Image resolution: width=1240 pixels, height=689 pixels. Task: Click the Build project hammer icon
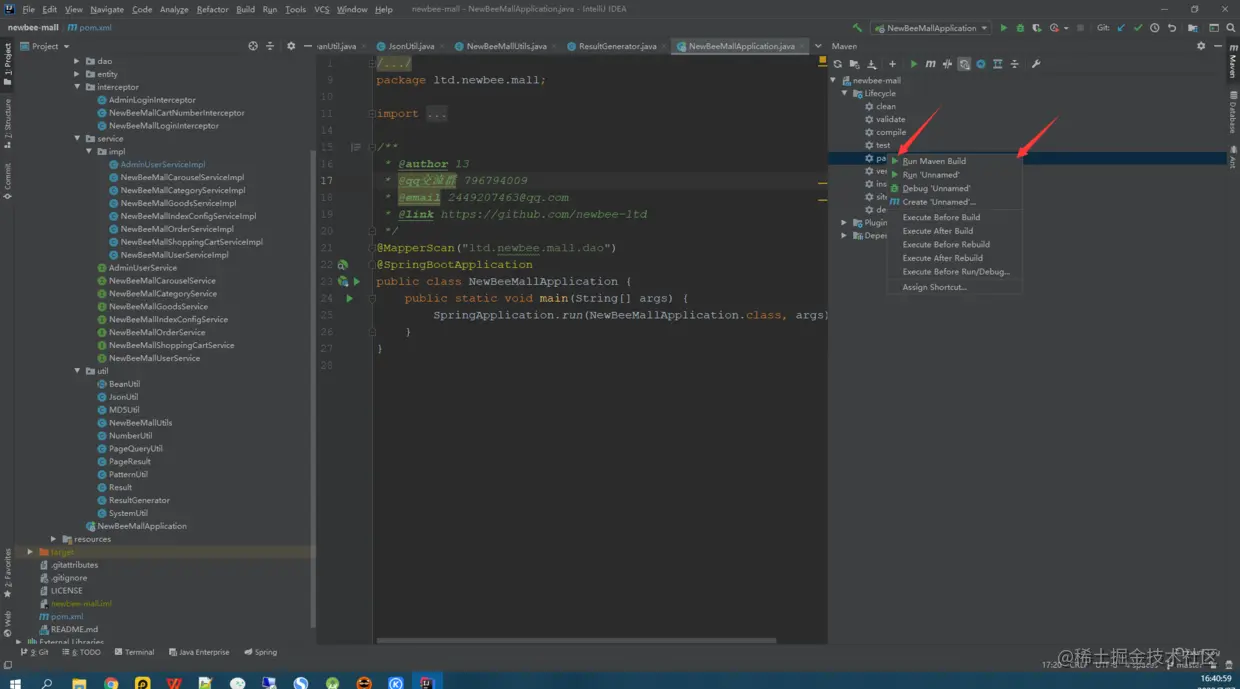tap(857, 28)
